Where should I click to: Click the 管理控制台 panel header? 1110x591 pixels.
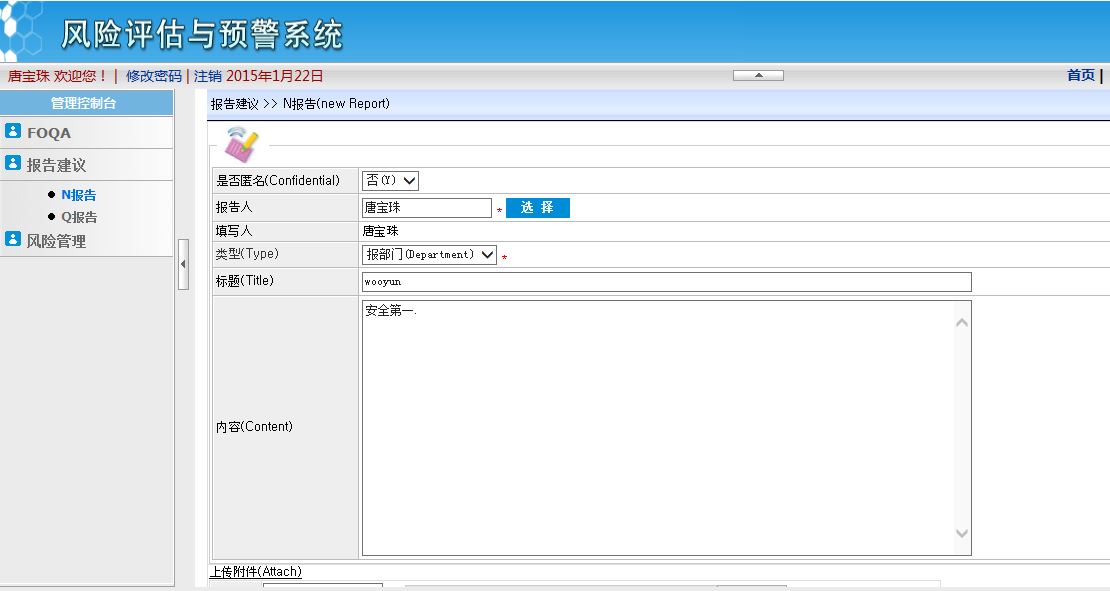pyautogui.click(x=86, y=103)
